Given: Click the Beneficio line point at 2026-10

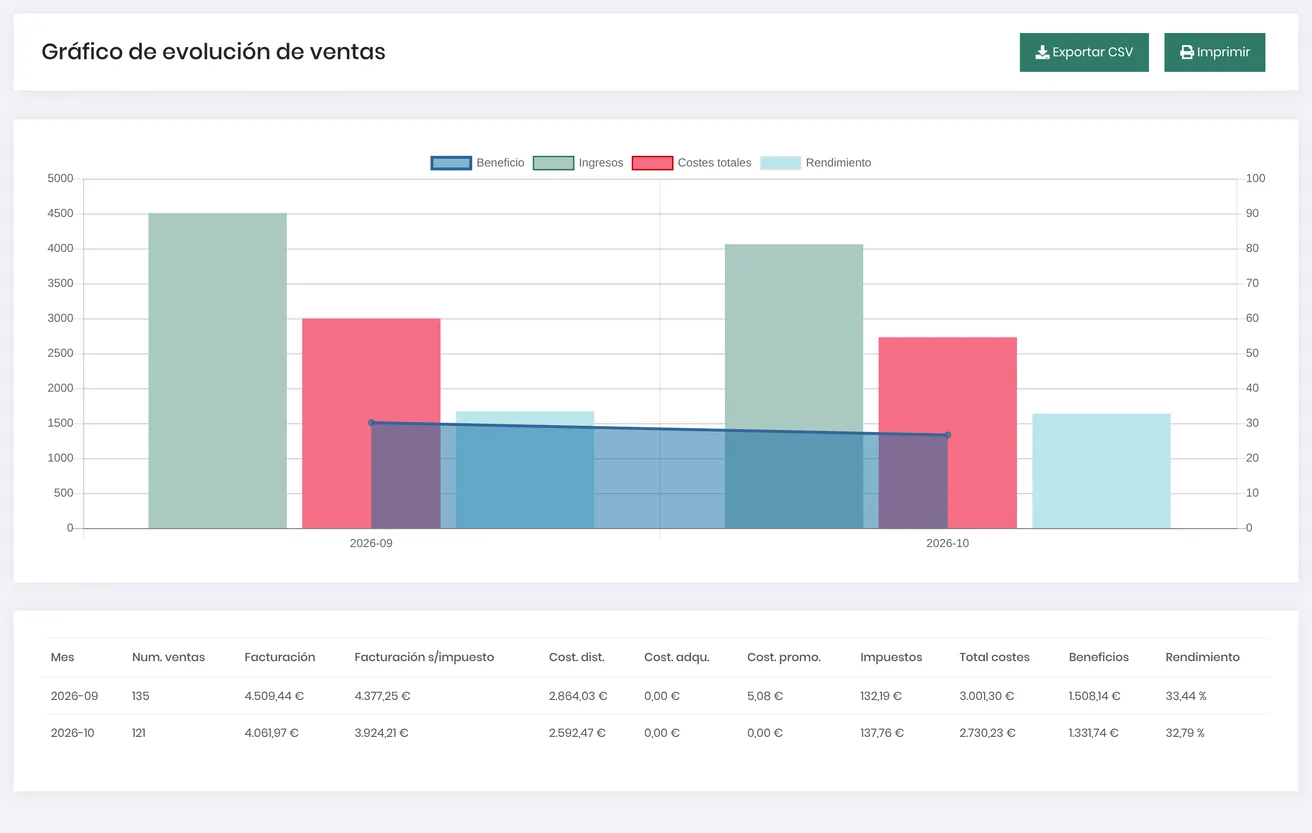Looking at the screenshot, I should 947,435.
